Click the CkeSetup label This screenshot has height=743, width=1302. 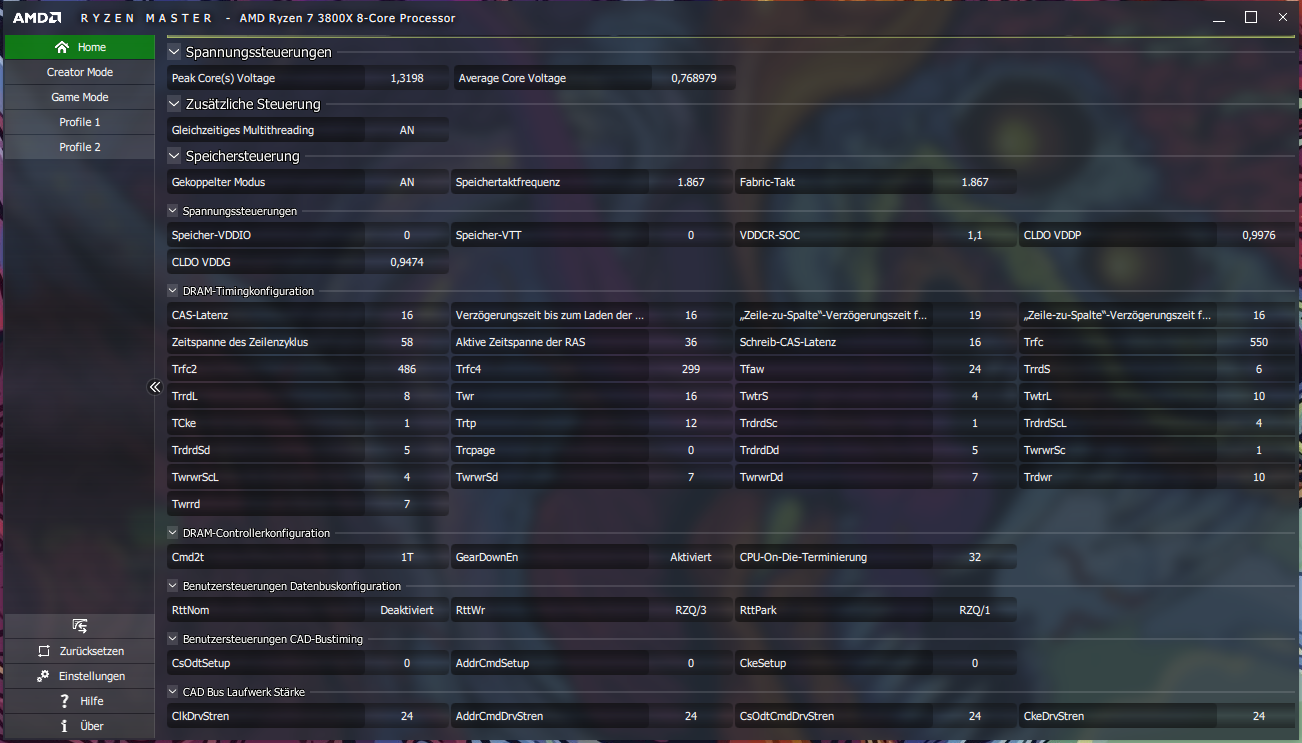763,663
